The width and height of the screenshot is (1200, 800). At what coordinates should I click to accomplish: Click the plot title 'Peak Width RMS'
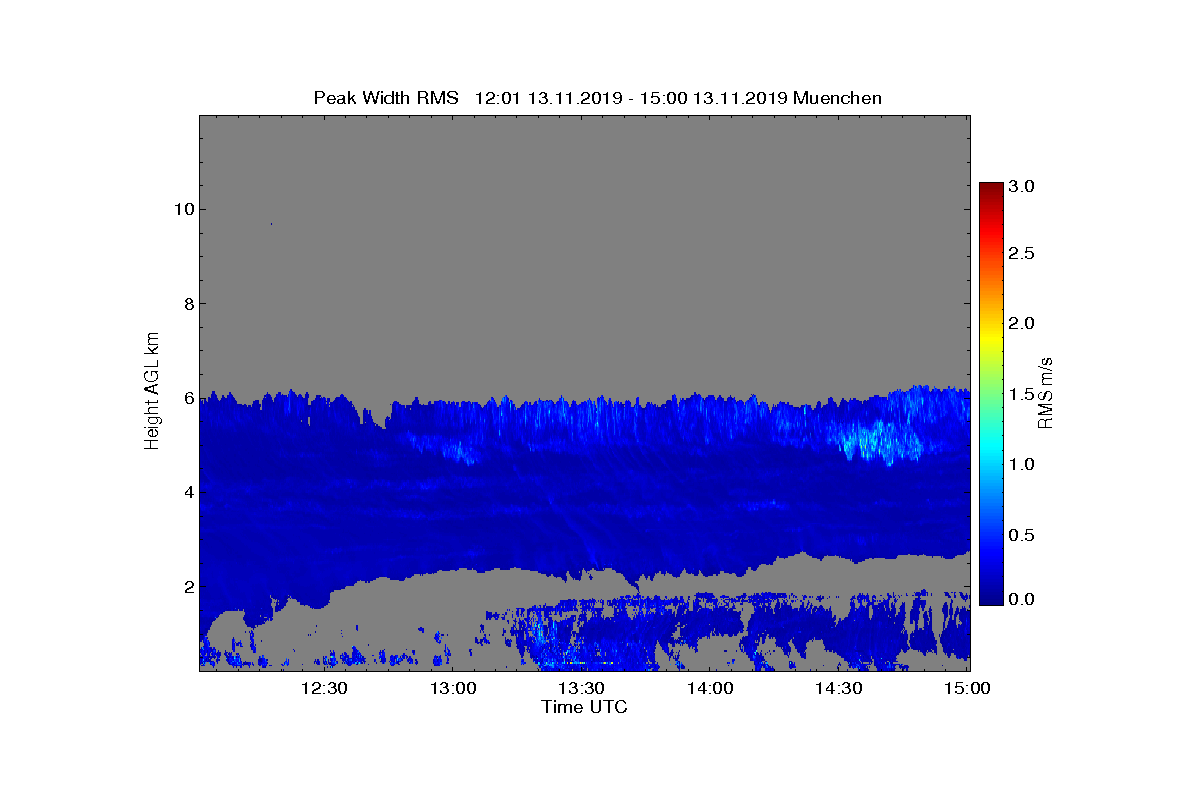(x=386, y=98)
